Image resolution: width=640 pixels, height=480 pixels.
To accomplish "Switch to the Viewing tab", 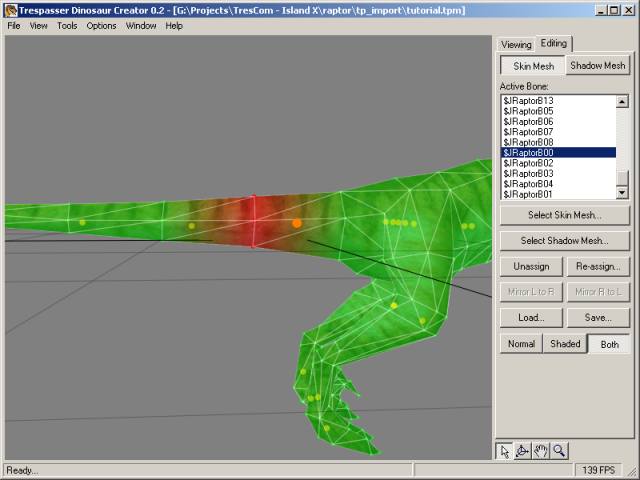I will (516, 44).
